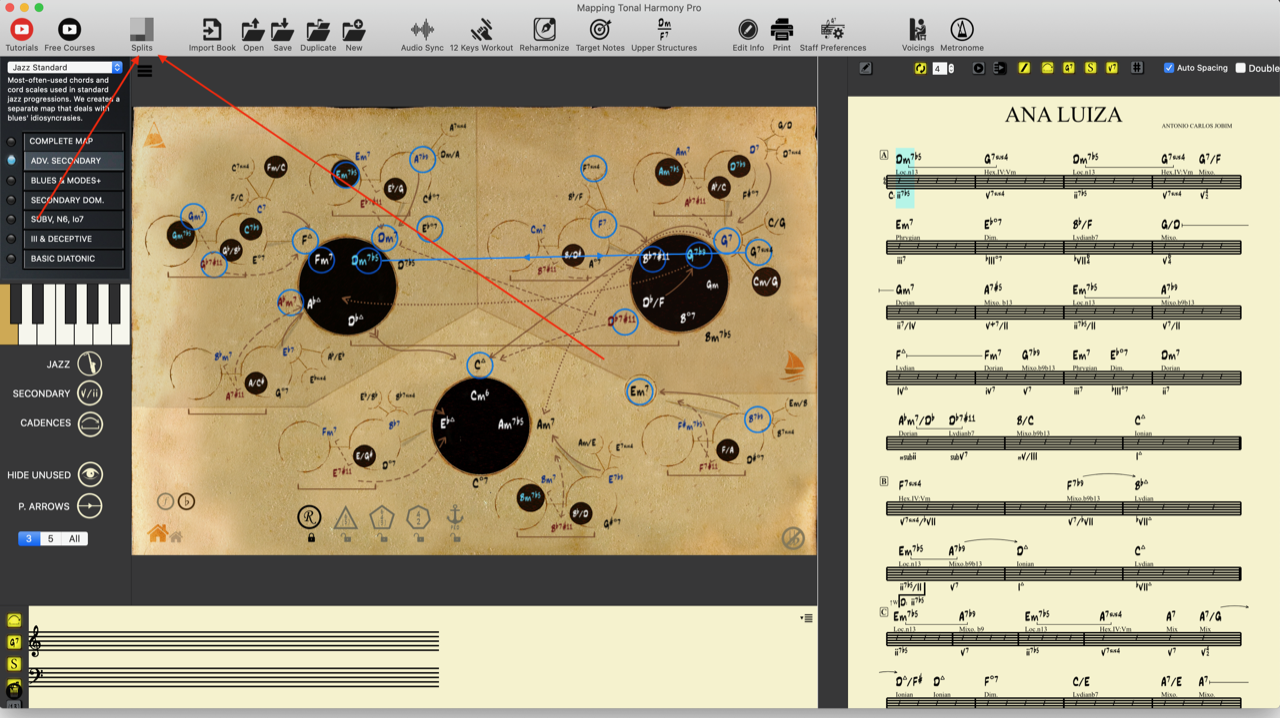Click the Reharmonize toolbar icon
The height and width of the screenshot is (718, 1280).
[544, 32]
